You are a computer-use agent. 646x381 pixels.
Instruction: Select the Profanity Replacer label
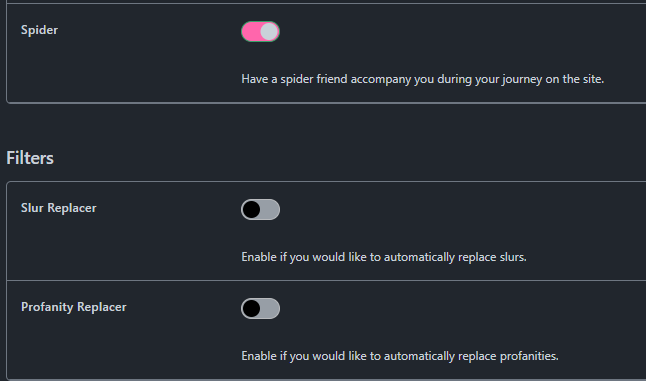click(74, 307)
